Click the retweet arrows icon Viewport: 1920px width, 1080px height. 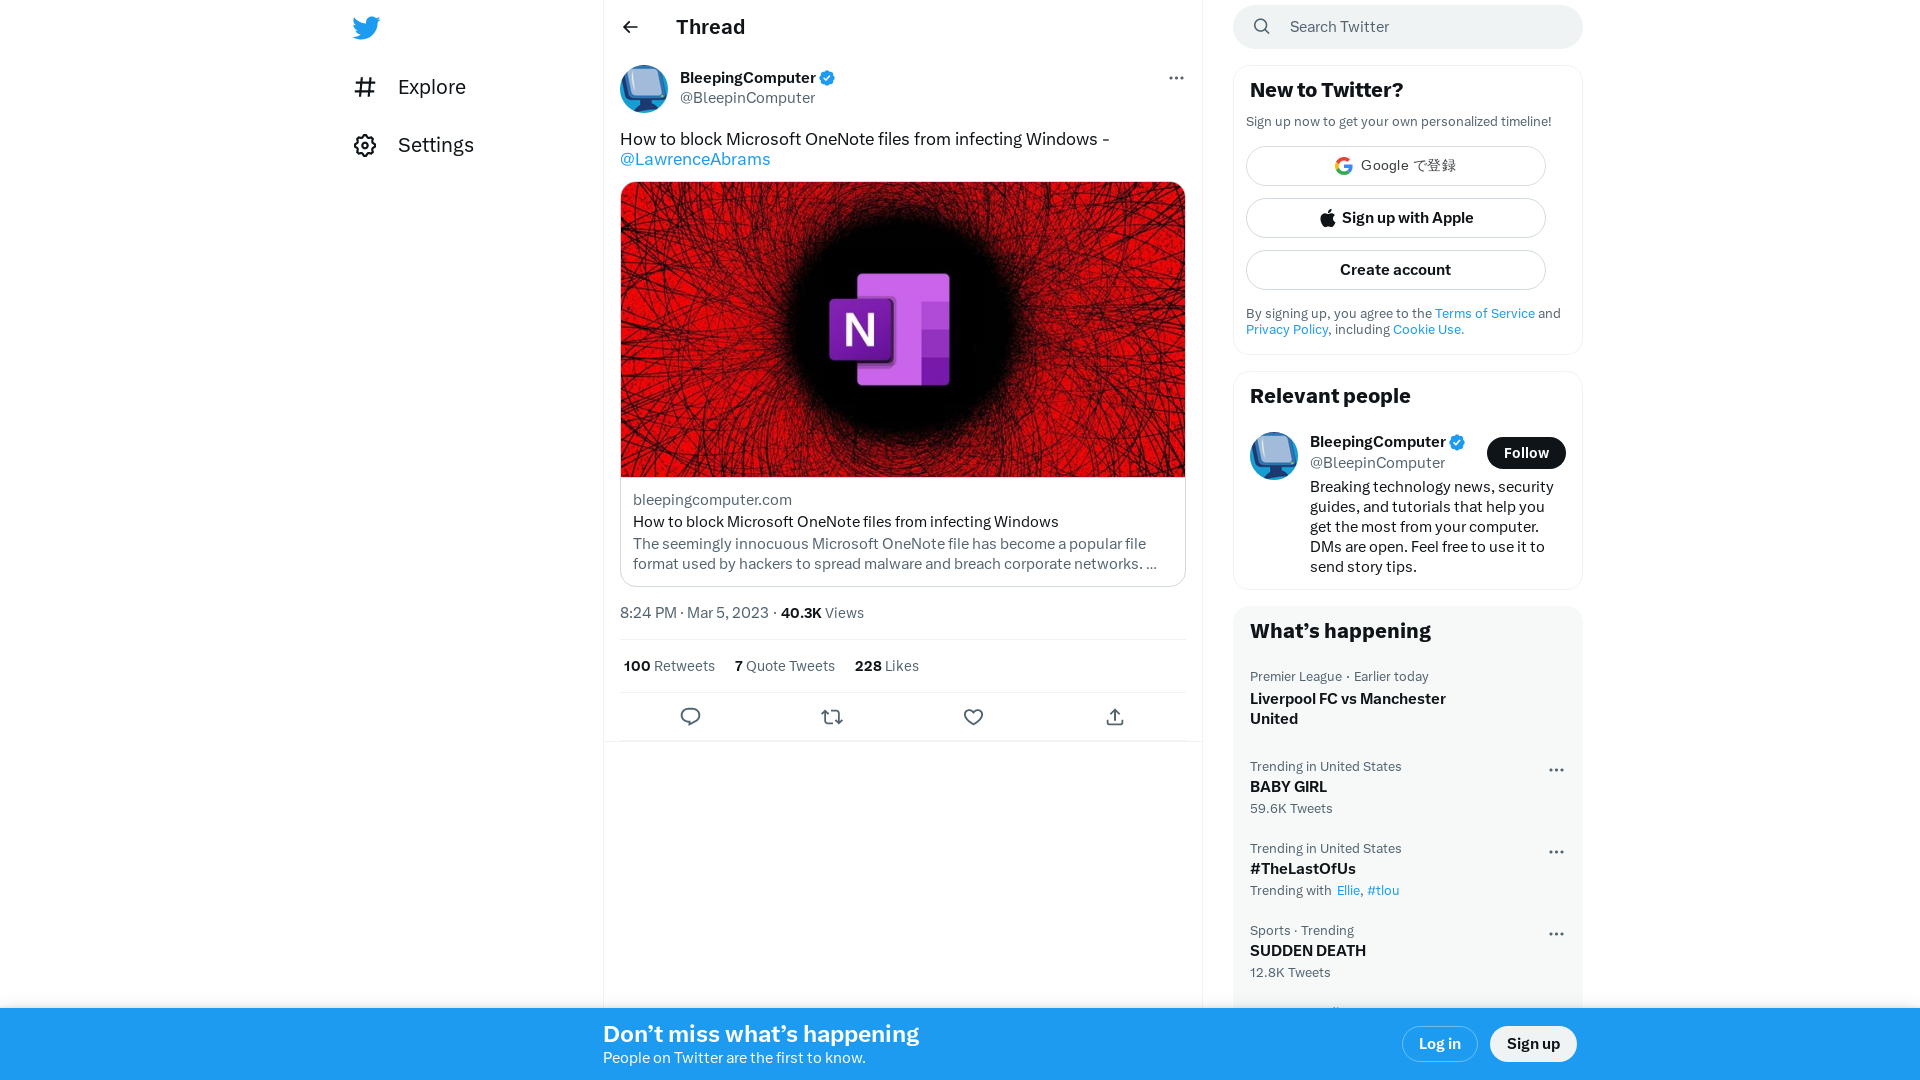point(832,717)
